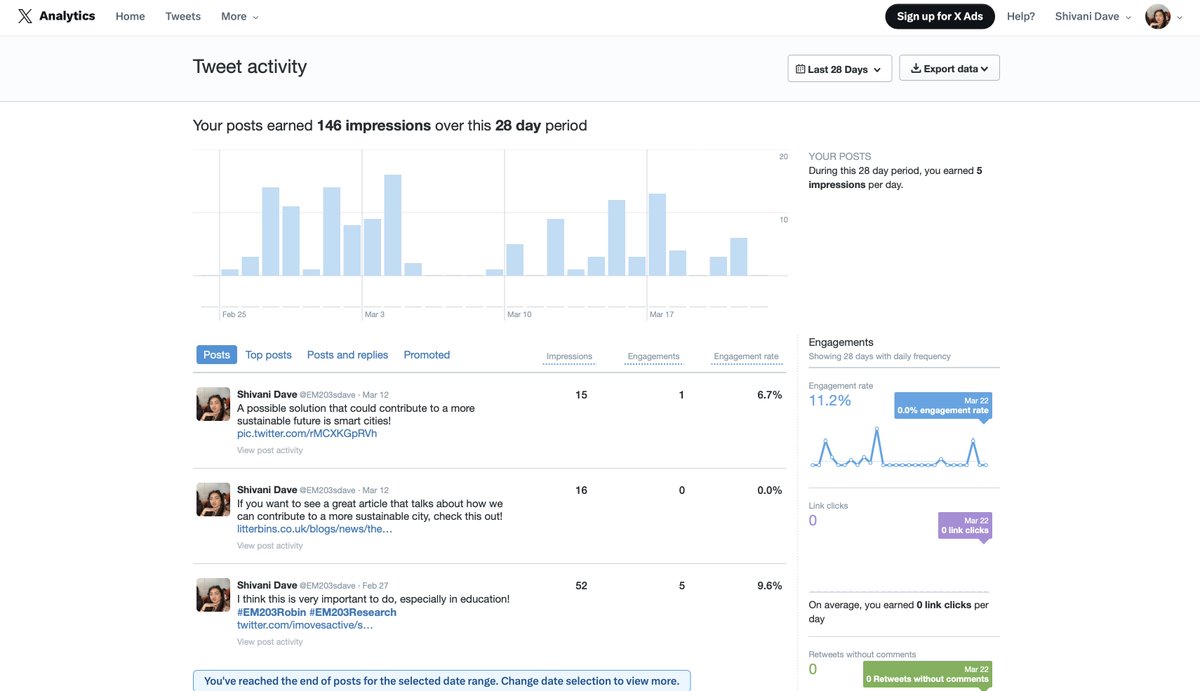This screenshot has width=1200, height=691.
Task: Go to Home in the navigation bar
Action: [130, 16]
